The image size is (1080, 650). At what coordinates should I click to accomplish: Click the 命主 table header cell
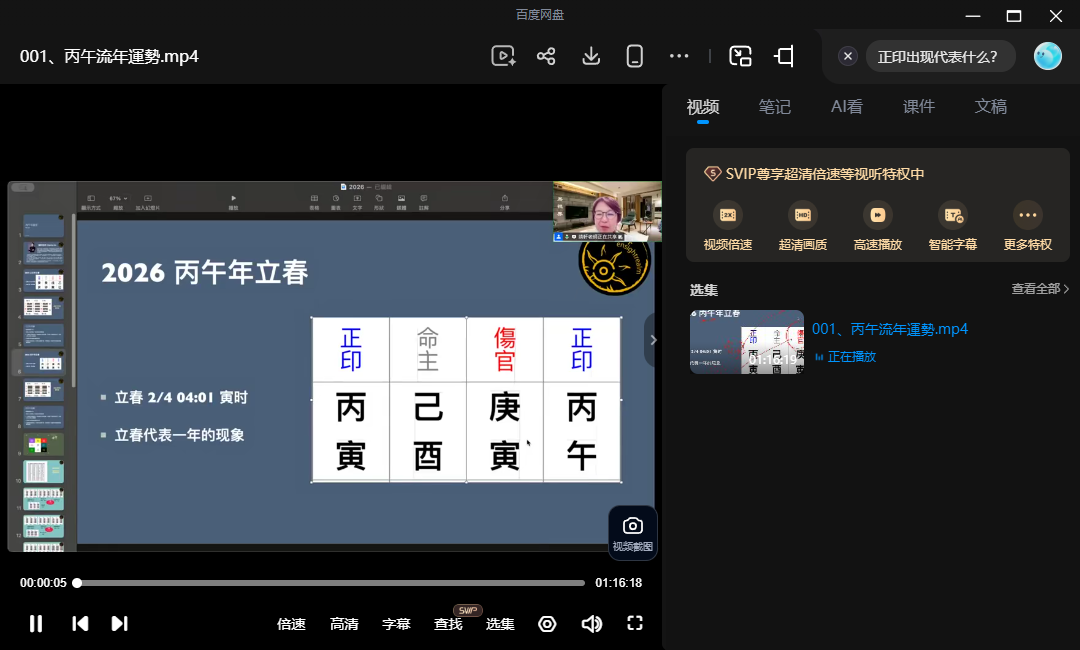[x=428, y=350]
